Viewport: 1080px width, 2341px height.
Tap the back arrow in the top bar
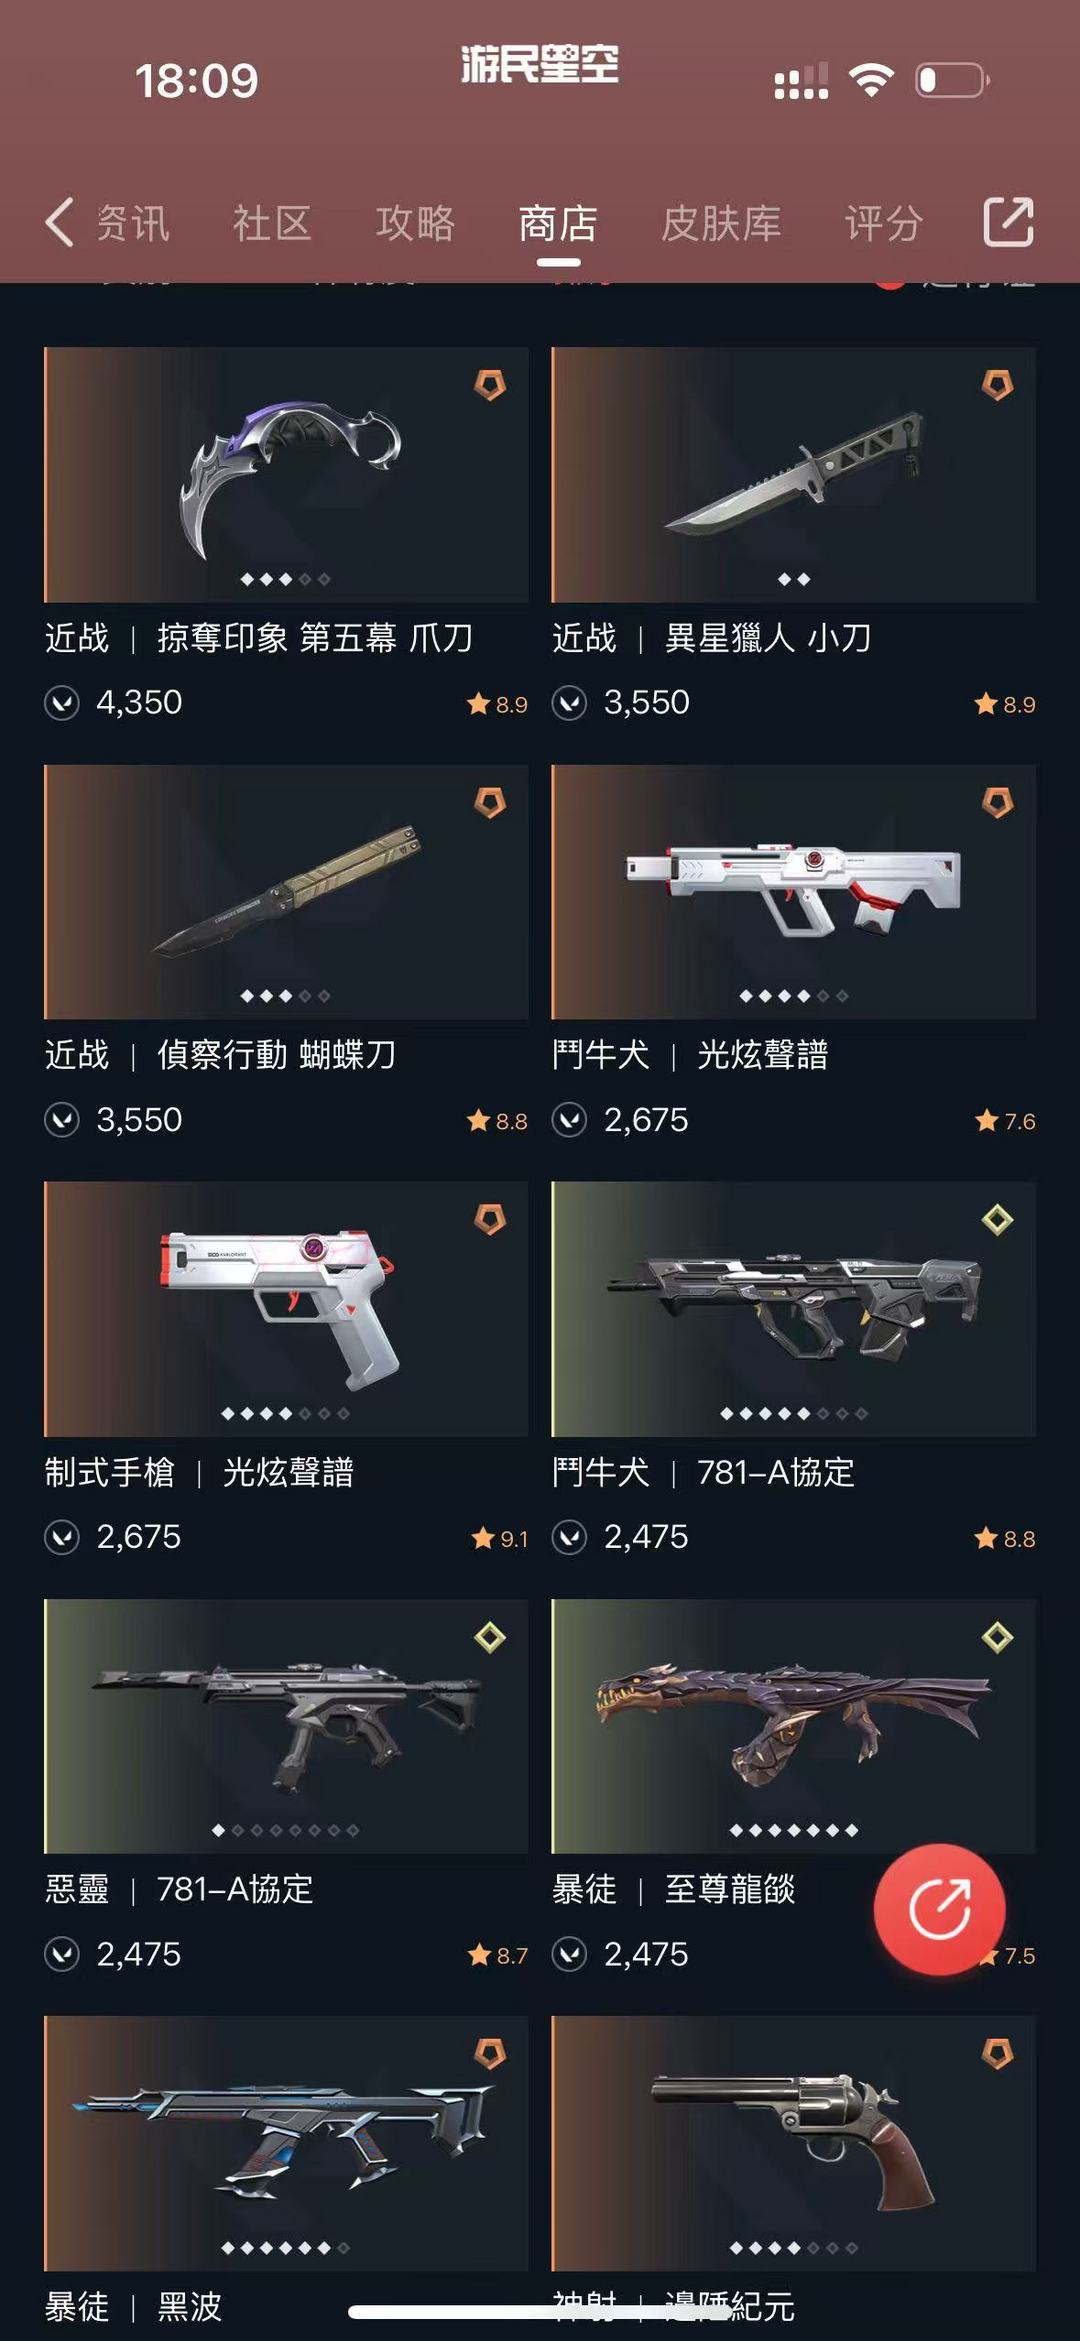pos(59,222)
